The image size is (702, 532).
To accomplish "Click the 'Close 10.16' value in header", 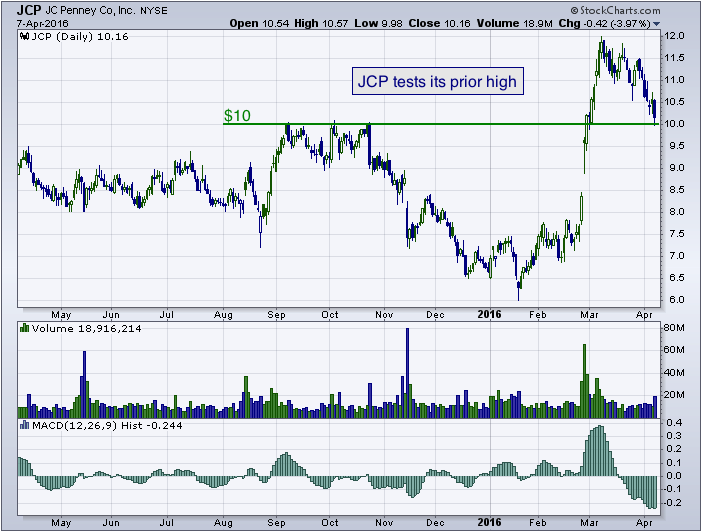I will [439, 23].
